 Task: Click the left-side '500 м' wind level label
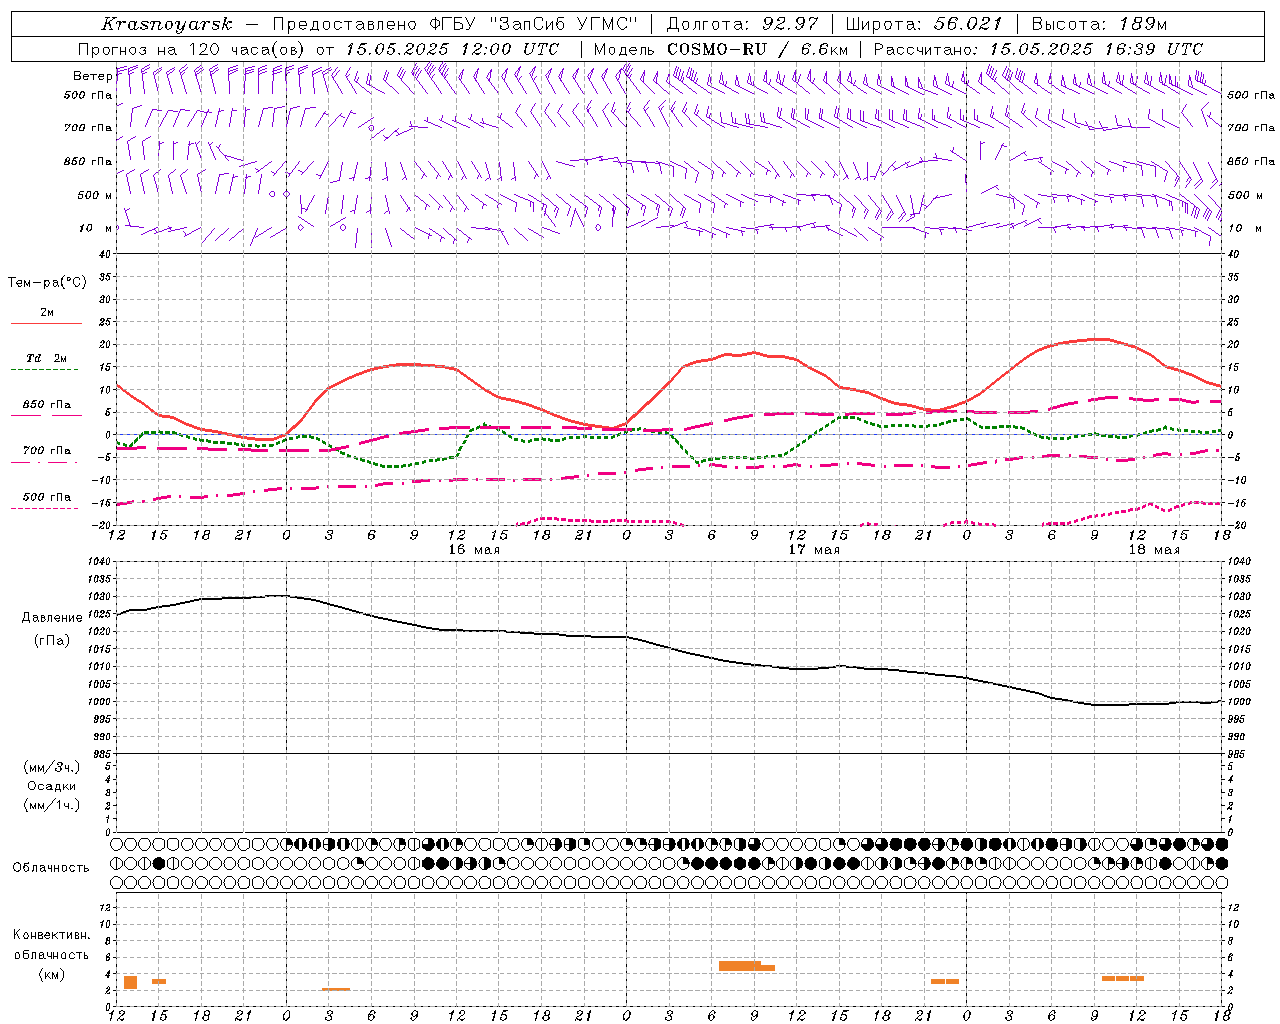(x=95, y=196)
